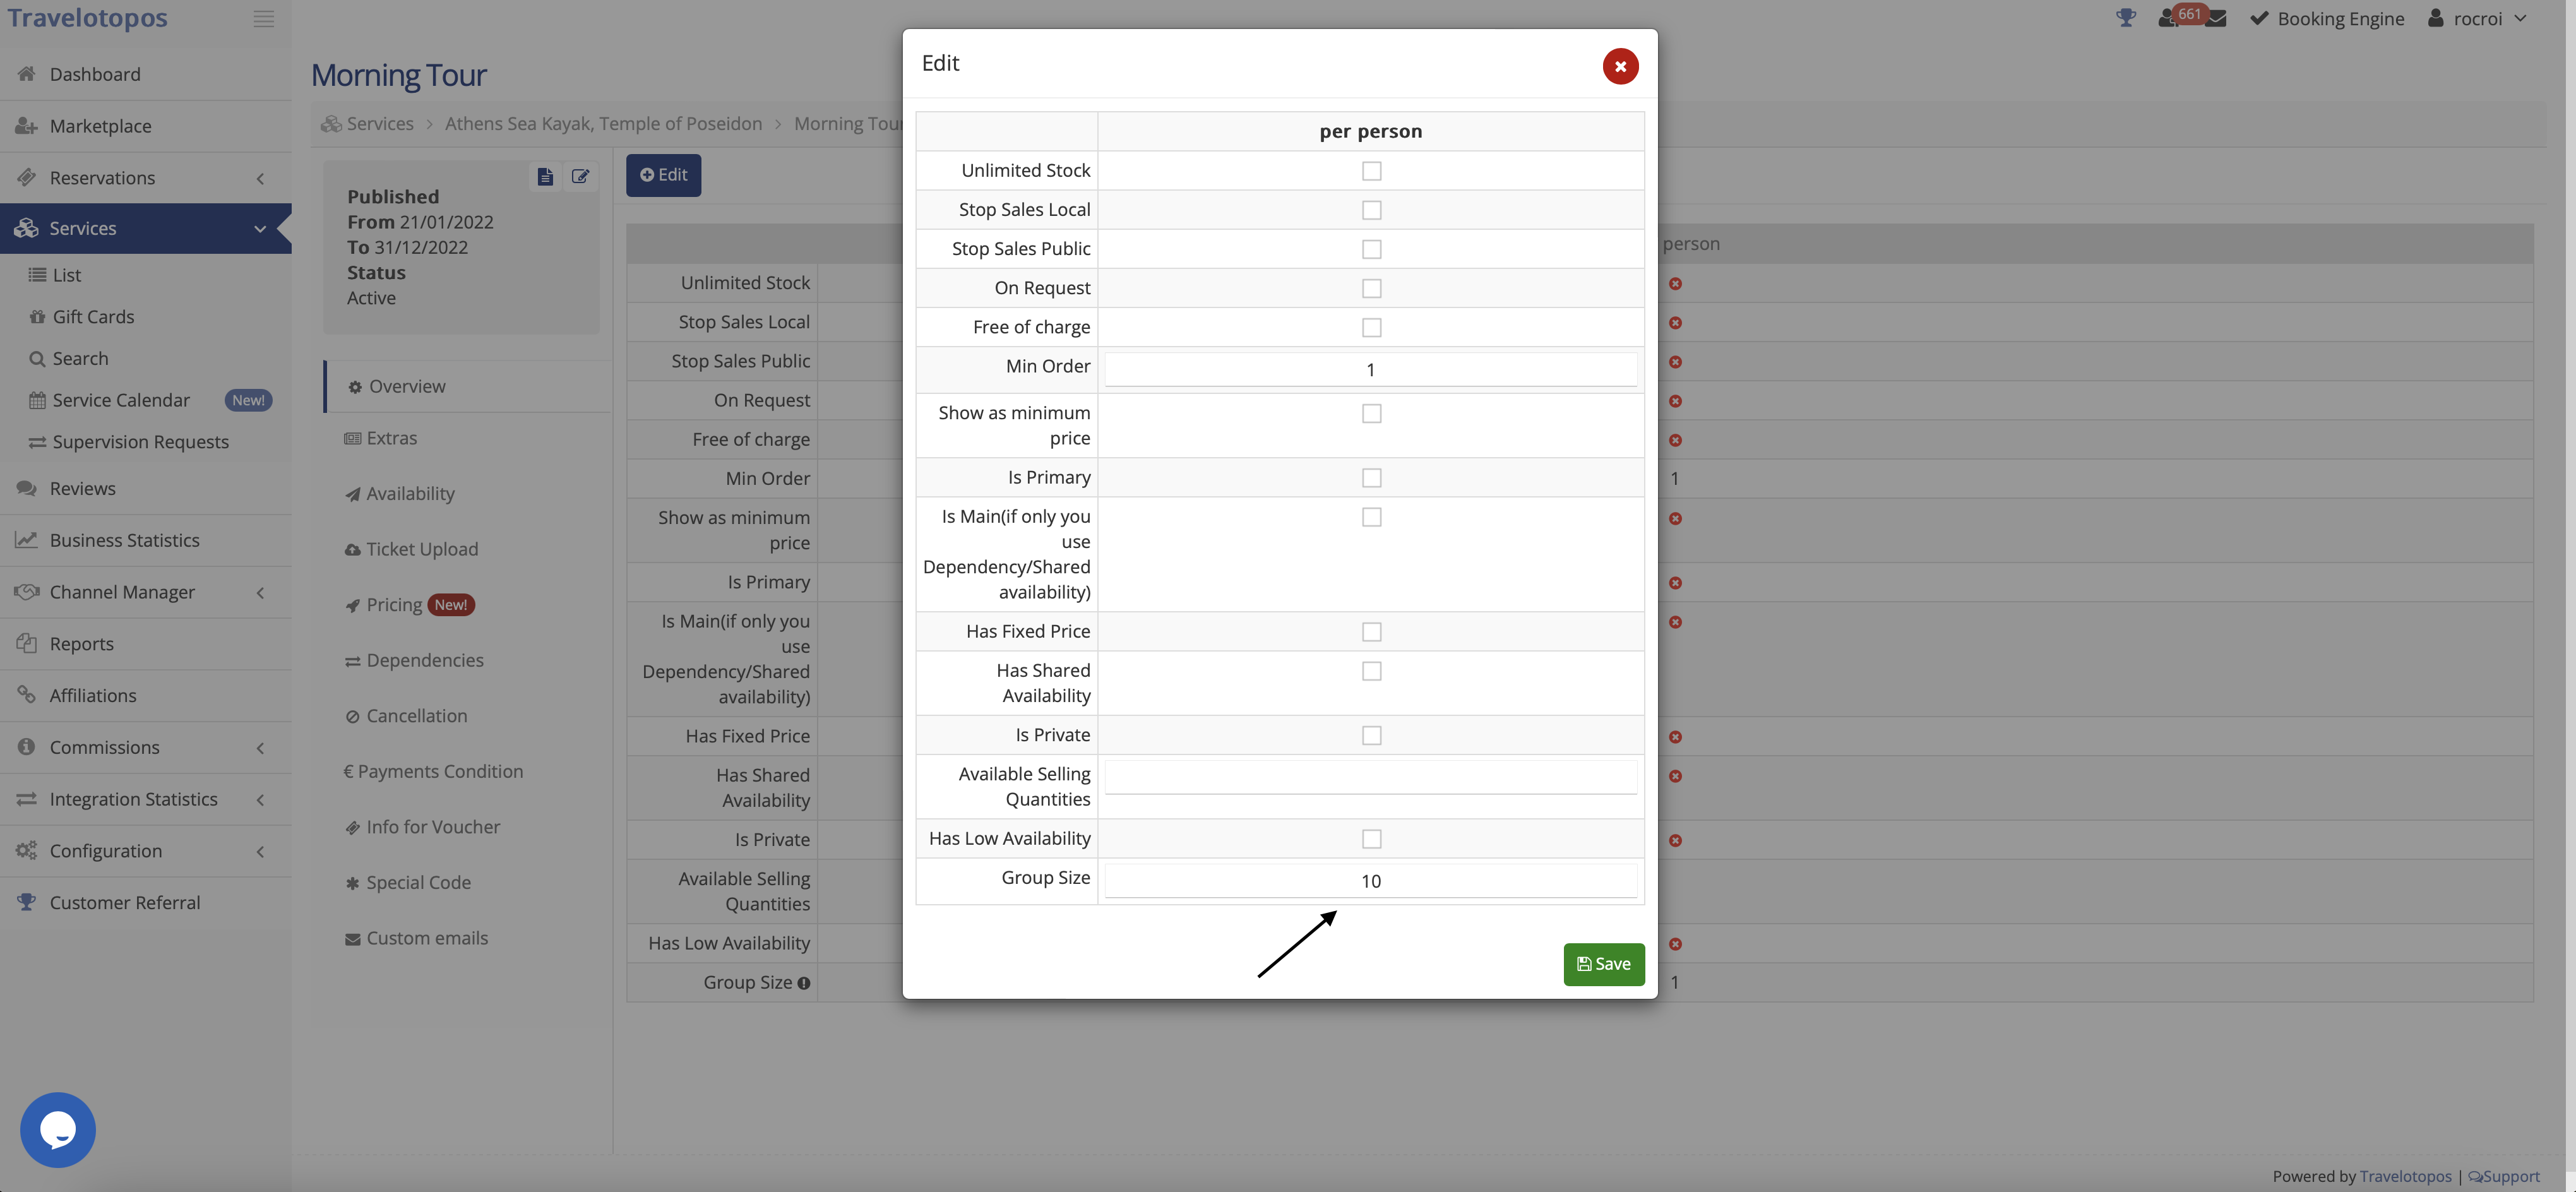
Task: Go to Service Calendar menu item
Action: point(121,400)
